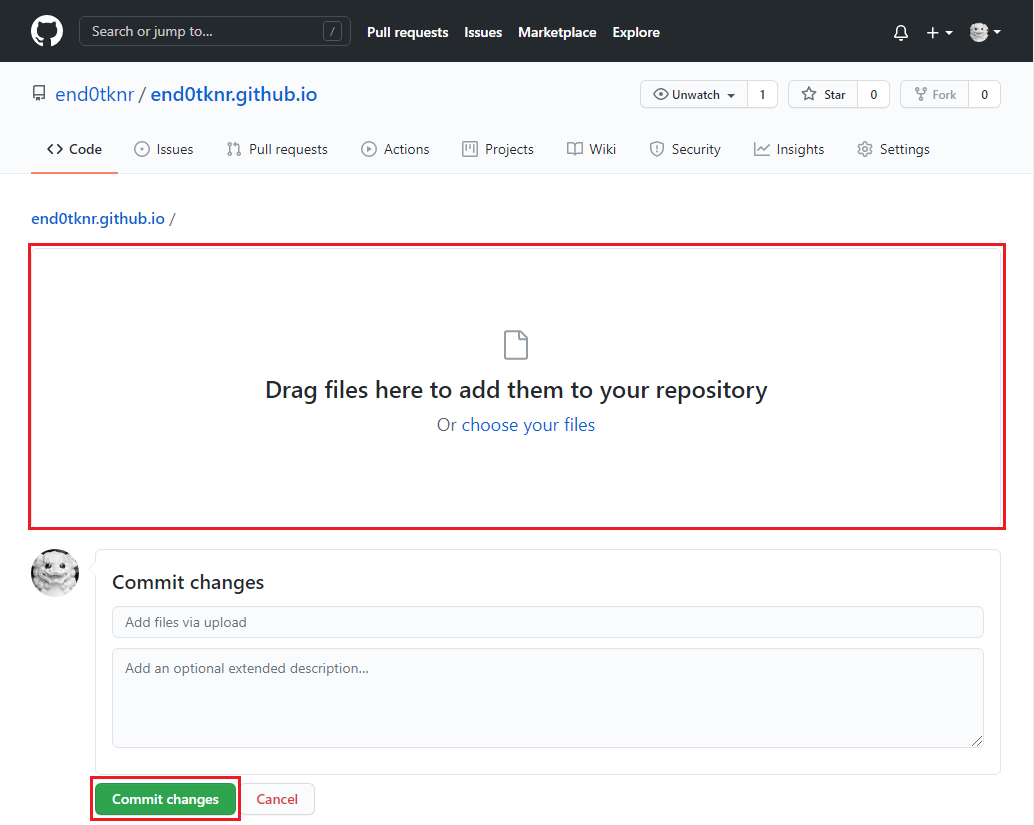The image size is (1034, 825).
Task: Click the Settings gear icon
Action: point(865,150)
